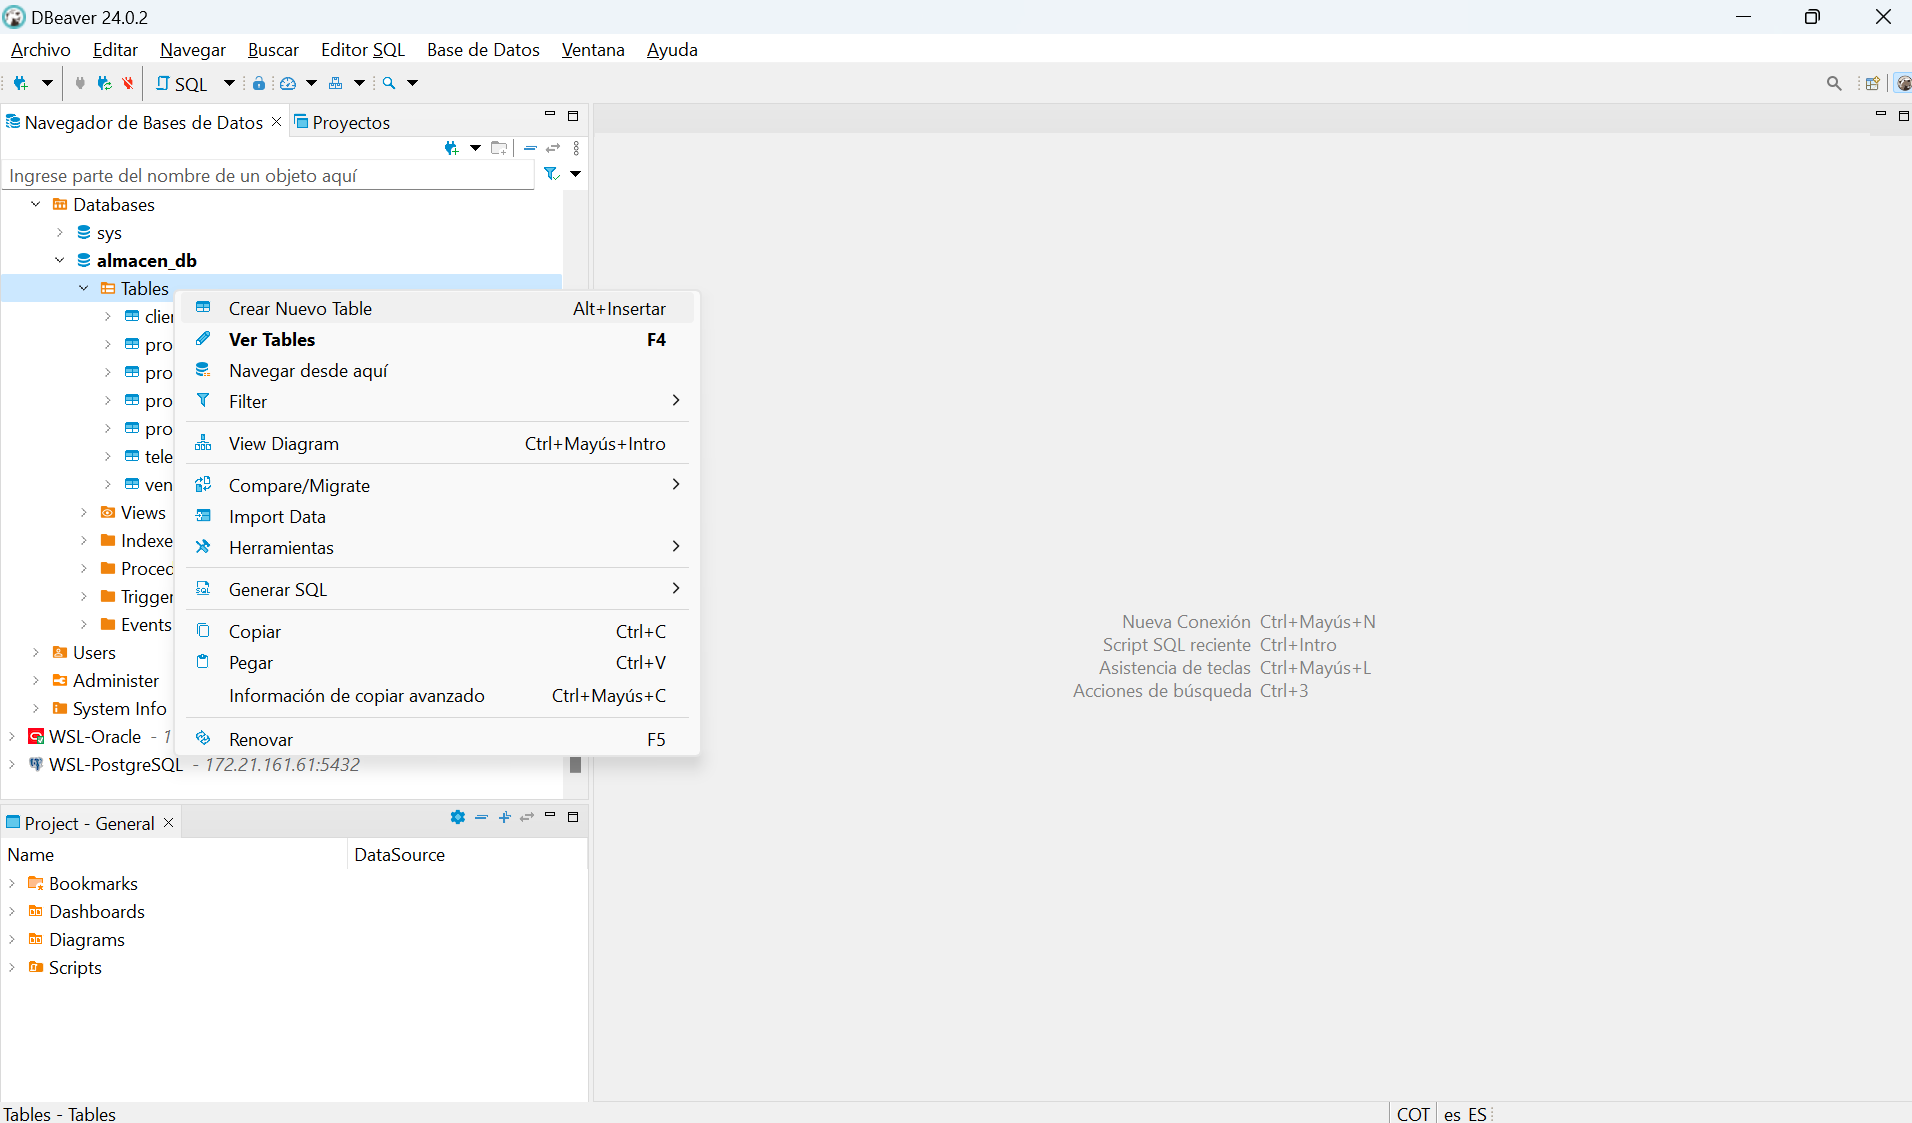The image size is (1912, 1123).
Task: Click the red disconnect plug icon
Action: click(x=128, y=83)
